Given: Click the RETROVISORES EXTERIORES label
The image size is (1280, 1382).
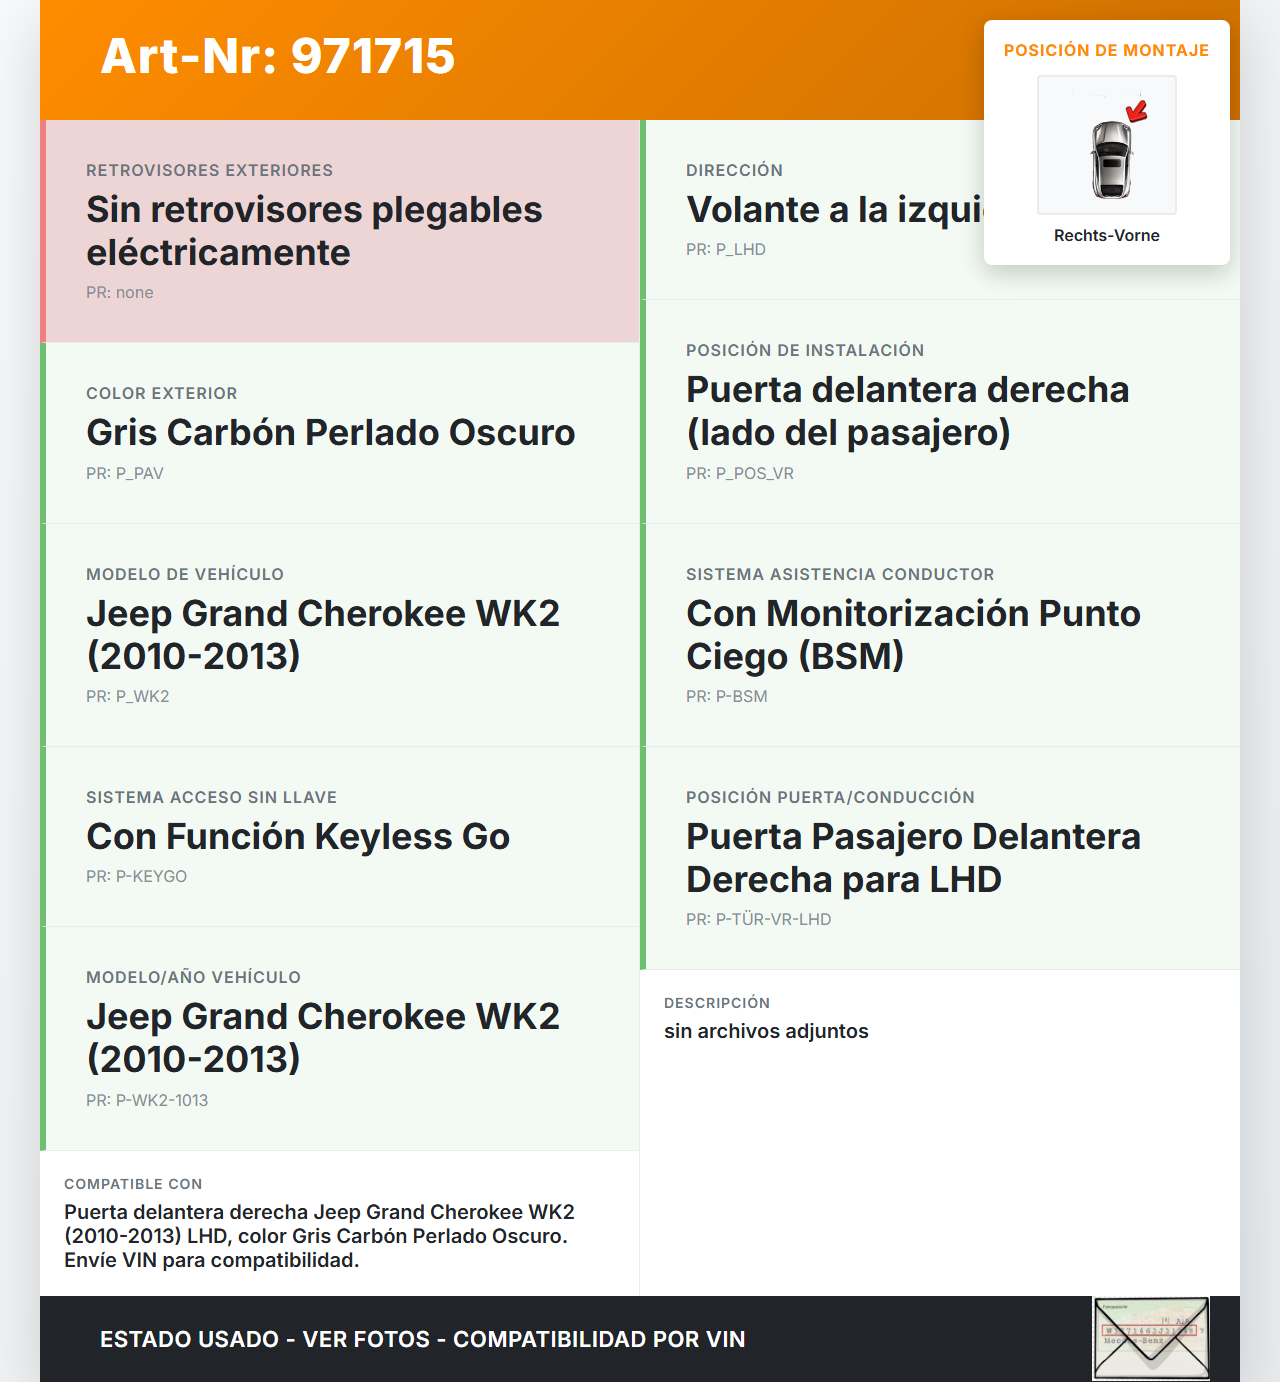Looking at the screenshot, I should click(x=210, y=170).
